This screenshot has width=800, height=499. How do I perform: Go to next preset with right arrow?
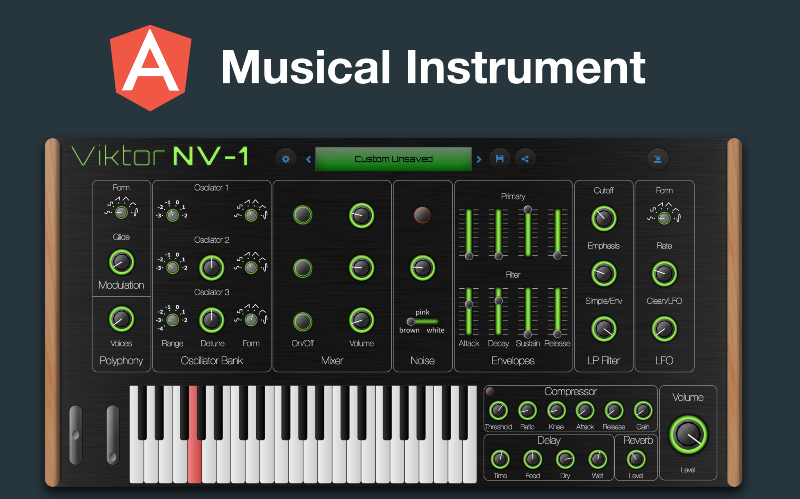pos(479,159)
